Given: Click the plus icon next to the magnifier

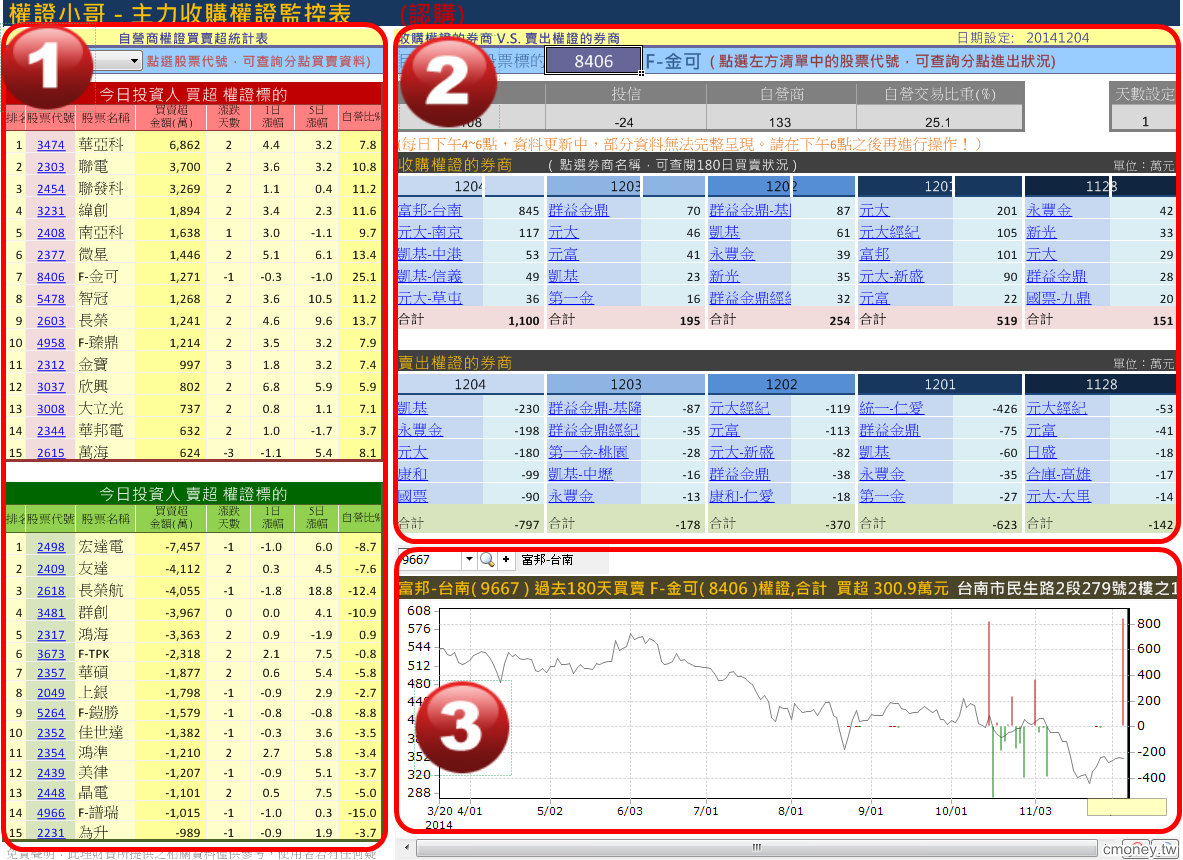Looking at the screenshot, I should click(506, 560).
